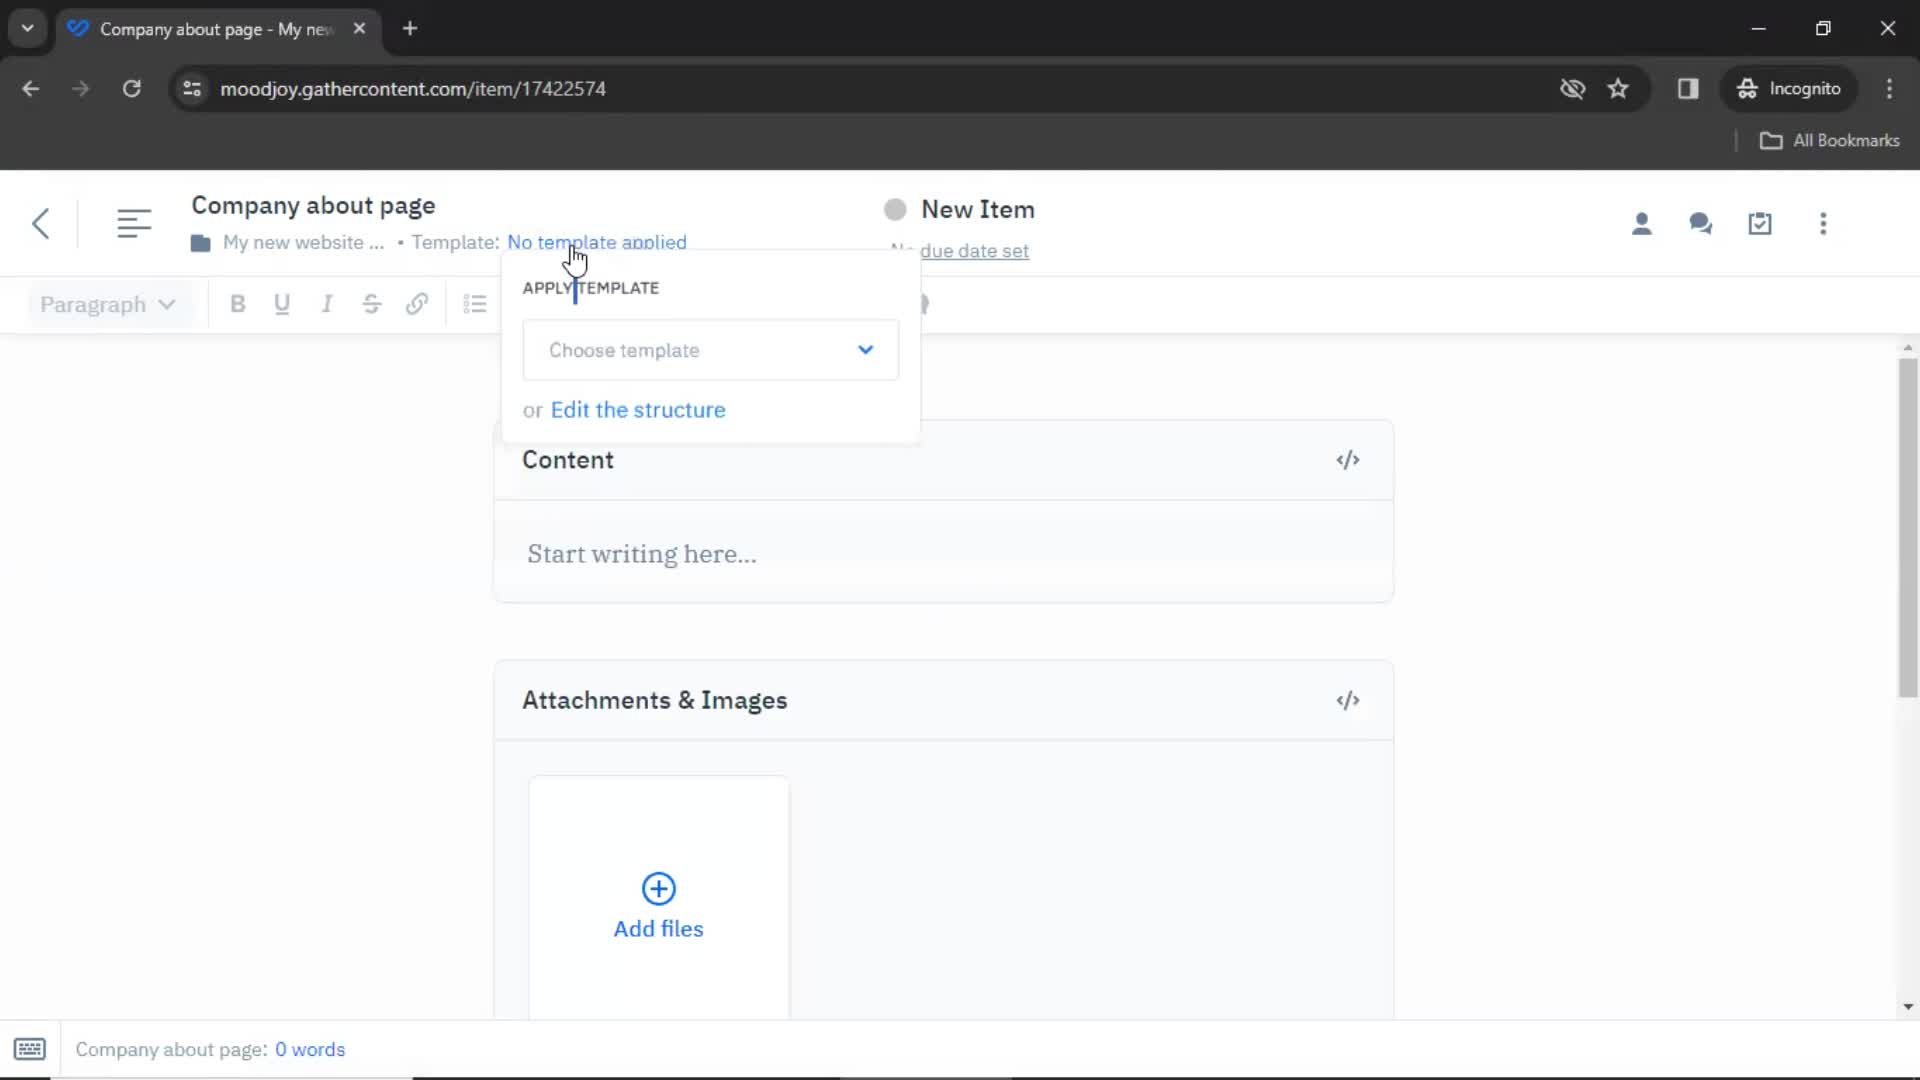Enable underline text formatting
Image resolution: width=1920 pixels, height=1080 pixels.
pyautogui.click(x=282, y=305)
